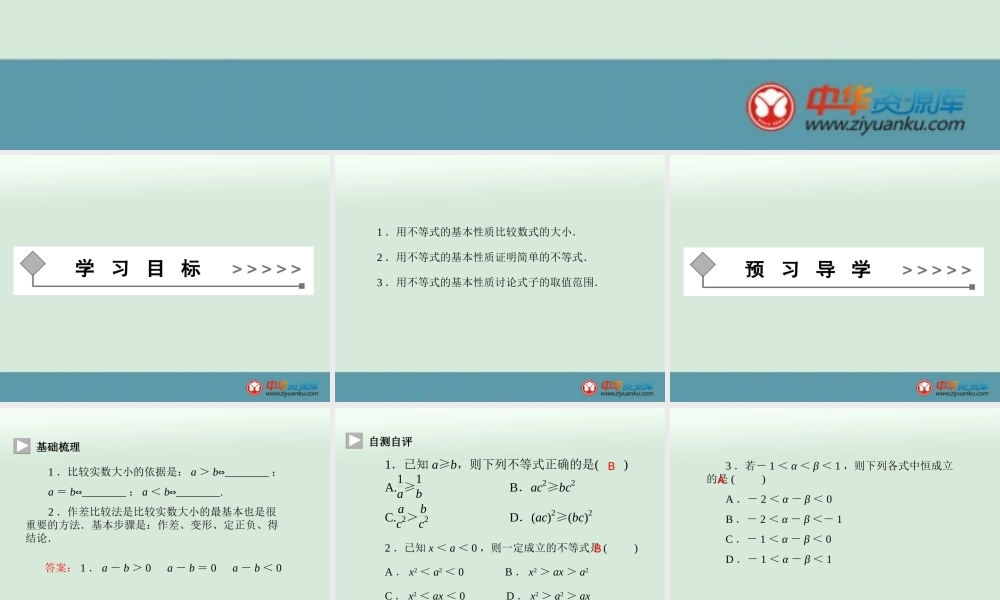
Task: Click the diamond icon beside 学习目标
Action: 33,263
